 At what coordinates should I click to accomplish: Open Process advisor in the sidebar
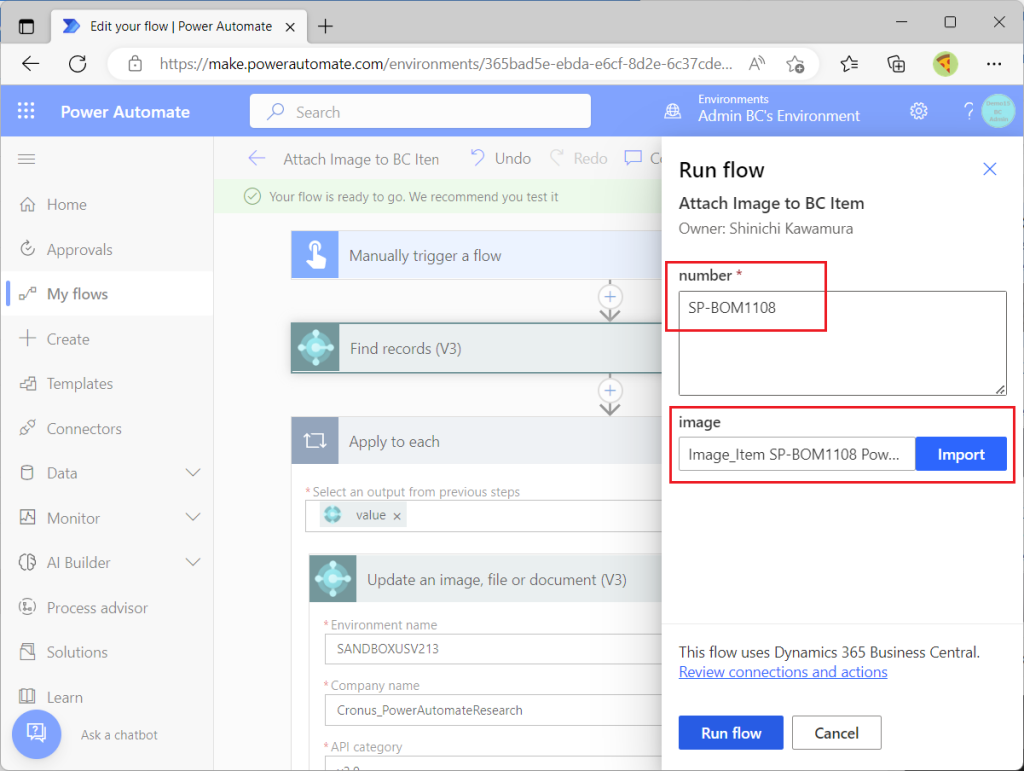point(107,608)
